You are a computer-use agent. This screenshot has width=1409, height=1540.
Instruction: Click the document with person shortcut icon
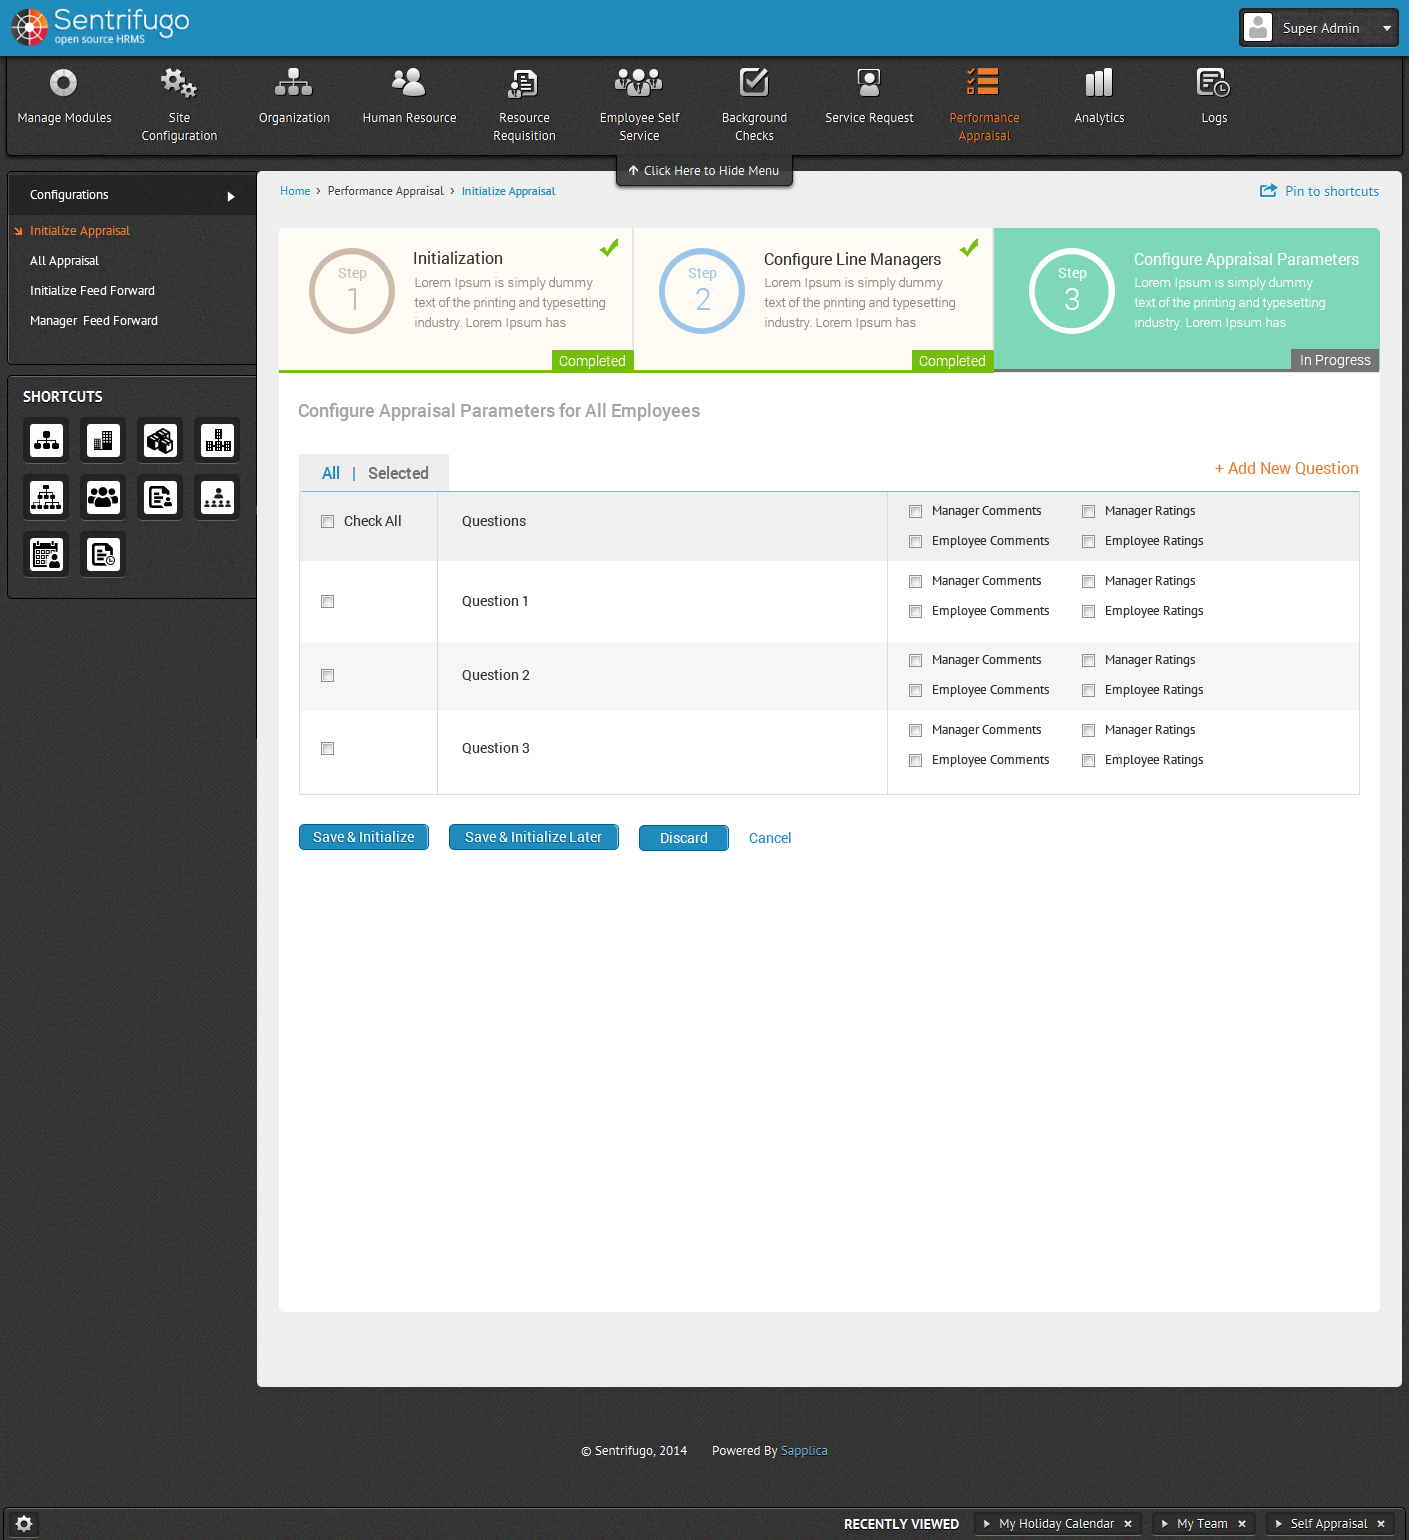(160, 497)
